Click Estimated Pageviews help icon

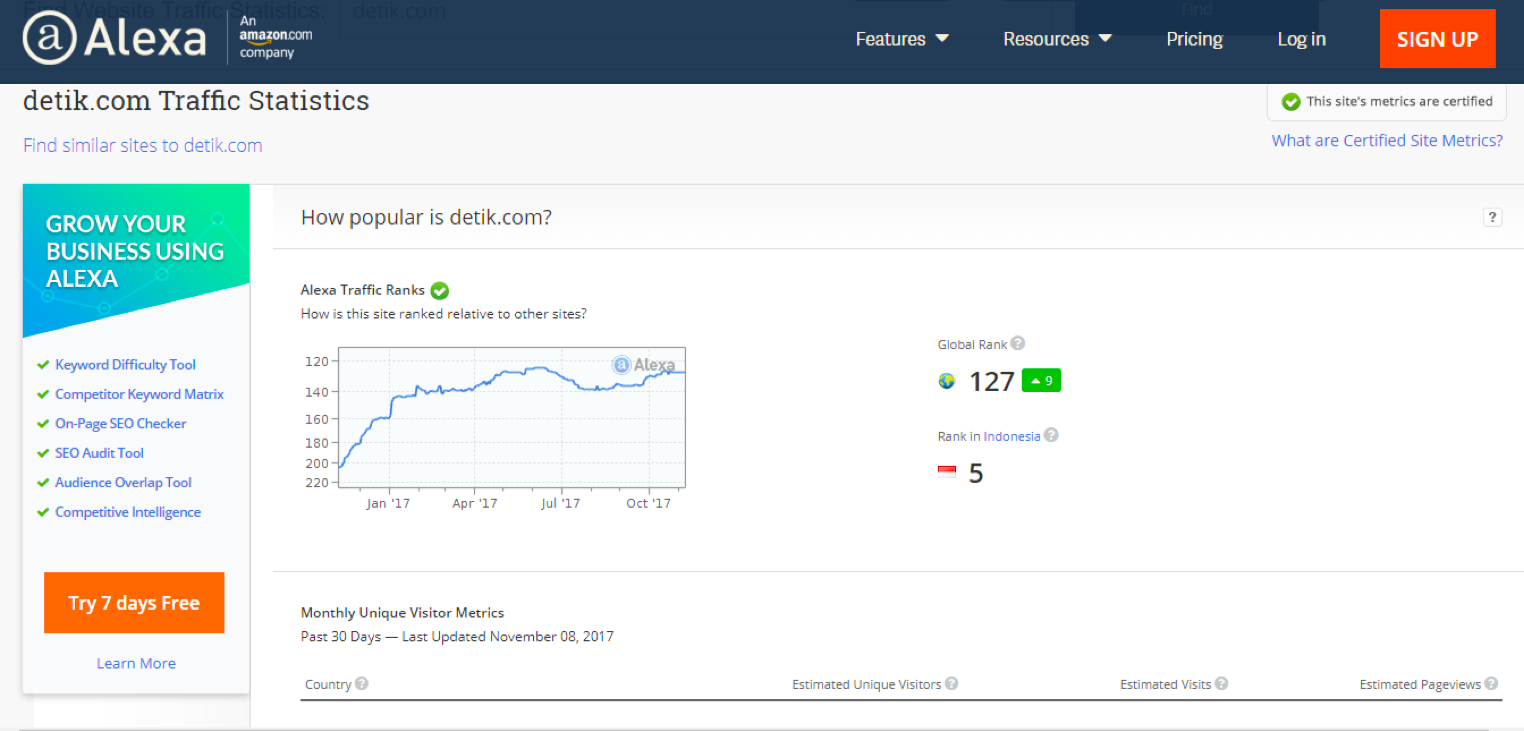pyautogui.click(x=1491, y=684)
